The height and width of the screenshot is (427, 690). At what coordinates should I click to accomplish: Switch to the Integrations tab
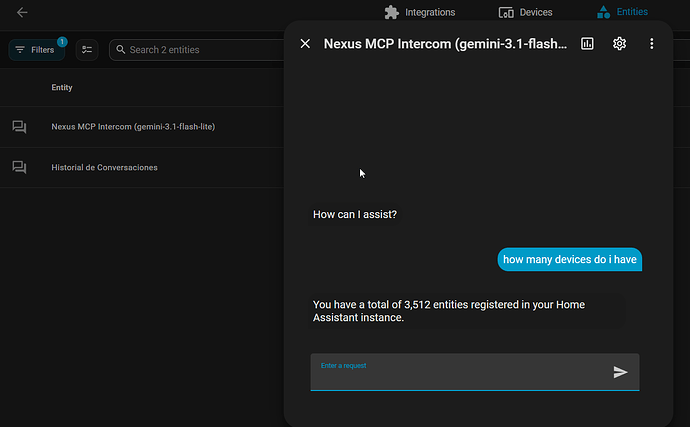coord(420,12)
